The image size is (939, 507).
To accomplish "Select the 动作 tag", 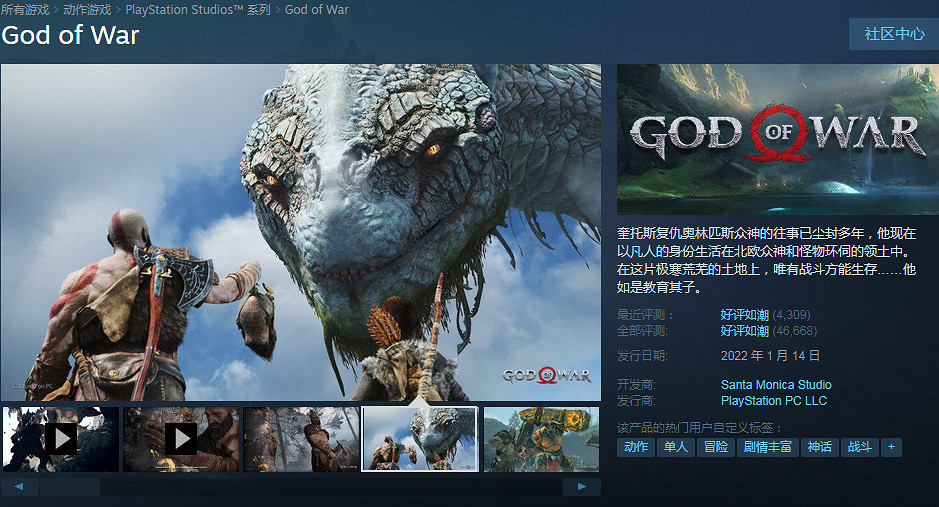I will [x=636, y=447].
